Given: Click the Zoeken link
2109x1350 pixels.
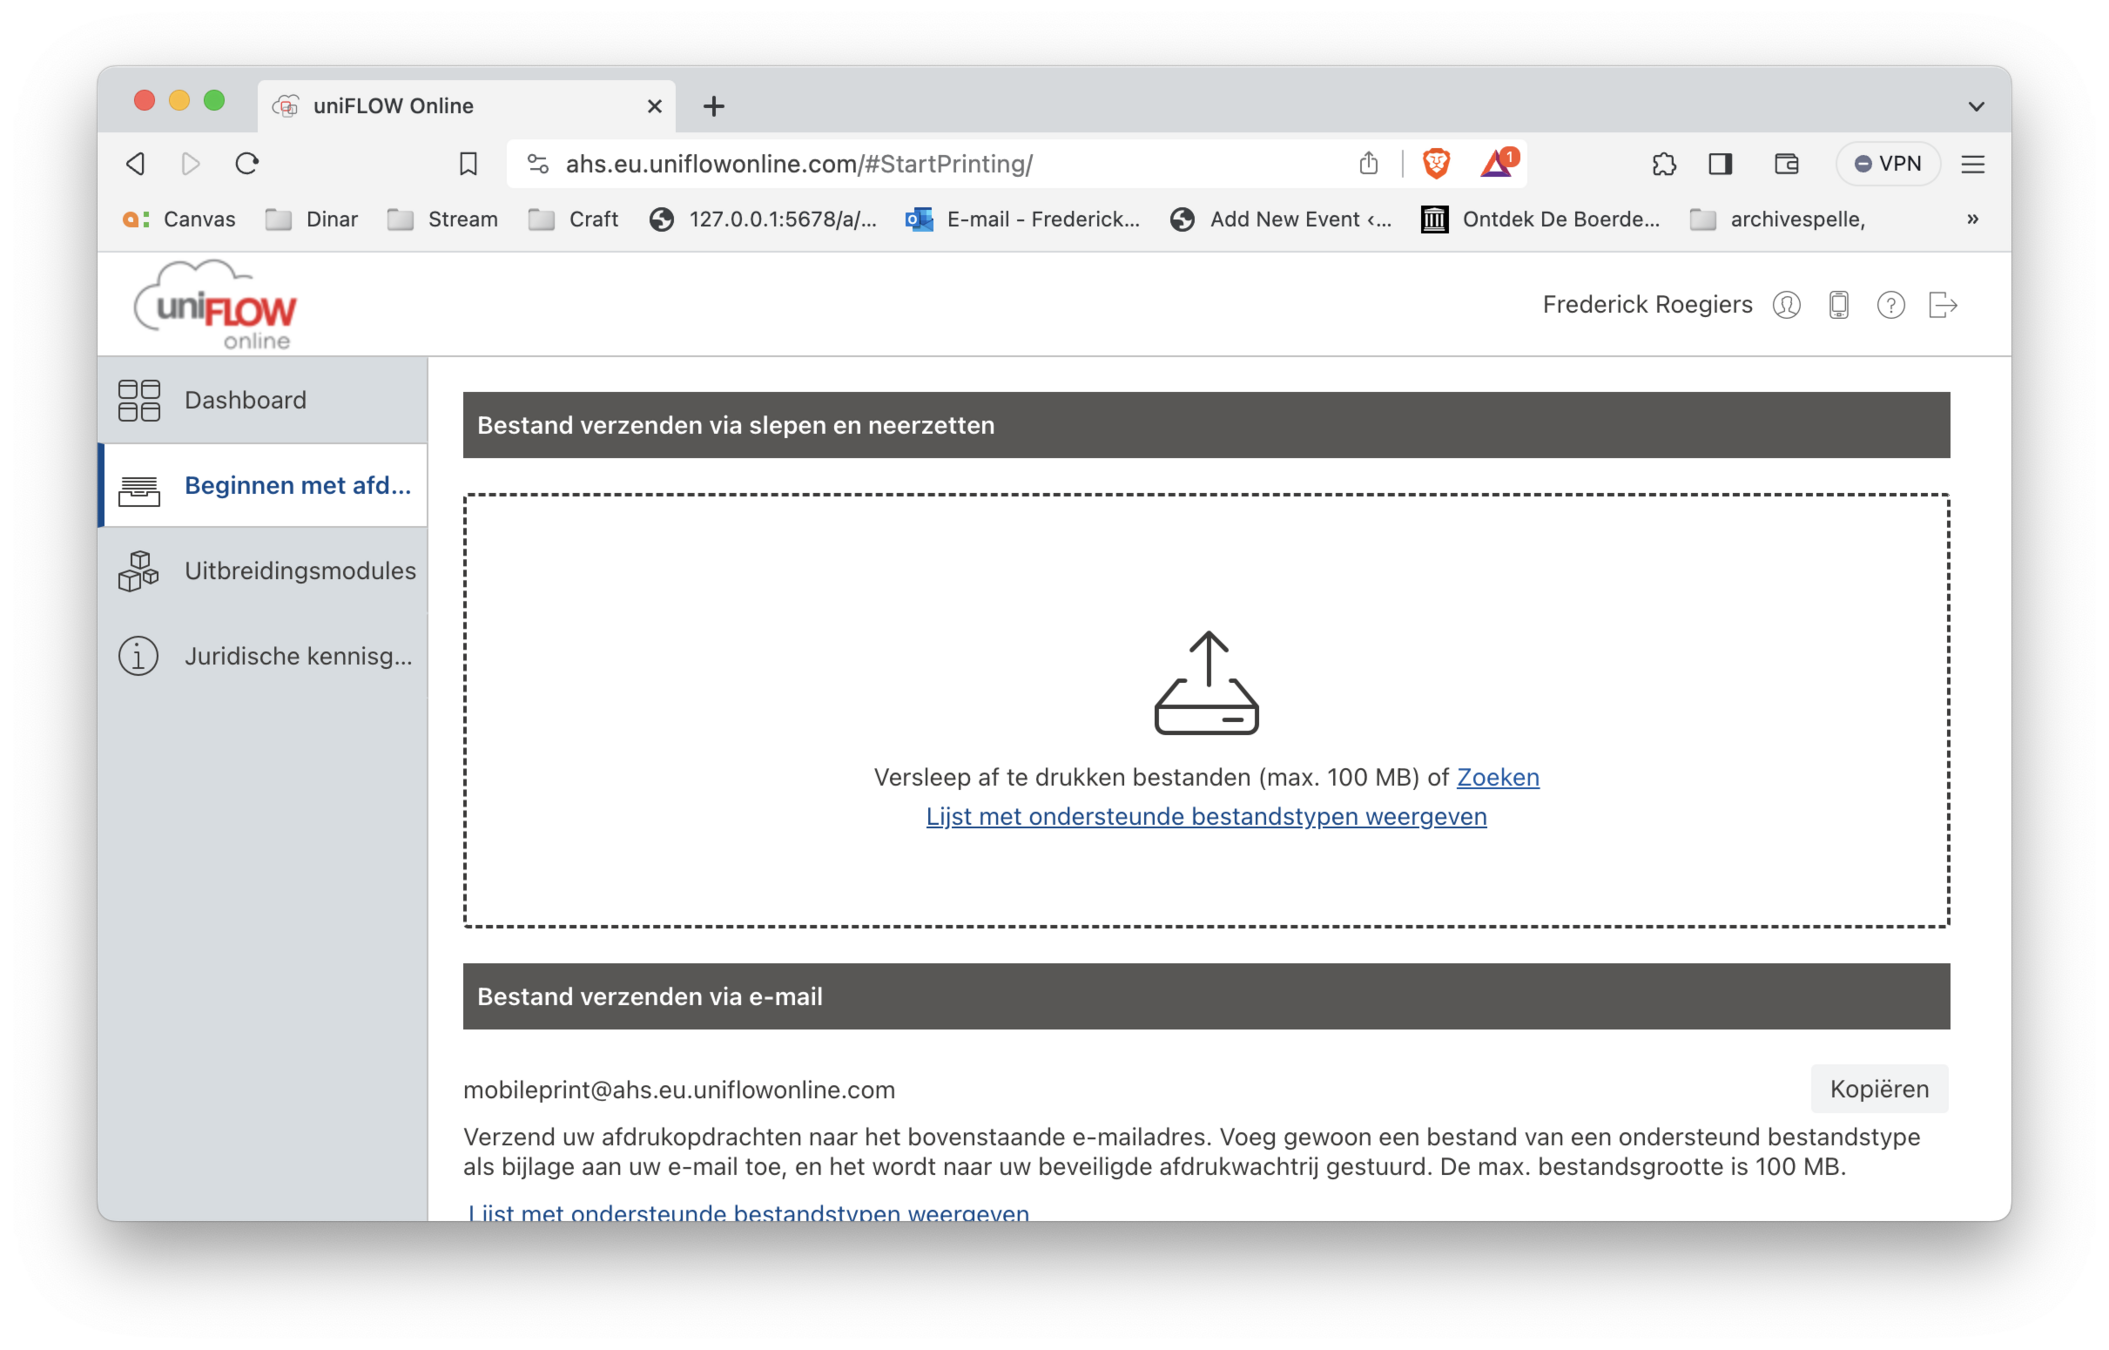Looking at the screenshot, I should click(1497, 777).
